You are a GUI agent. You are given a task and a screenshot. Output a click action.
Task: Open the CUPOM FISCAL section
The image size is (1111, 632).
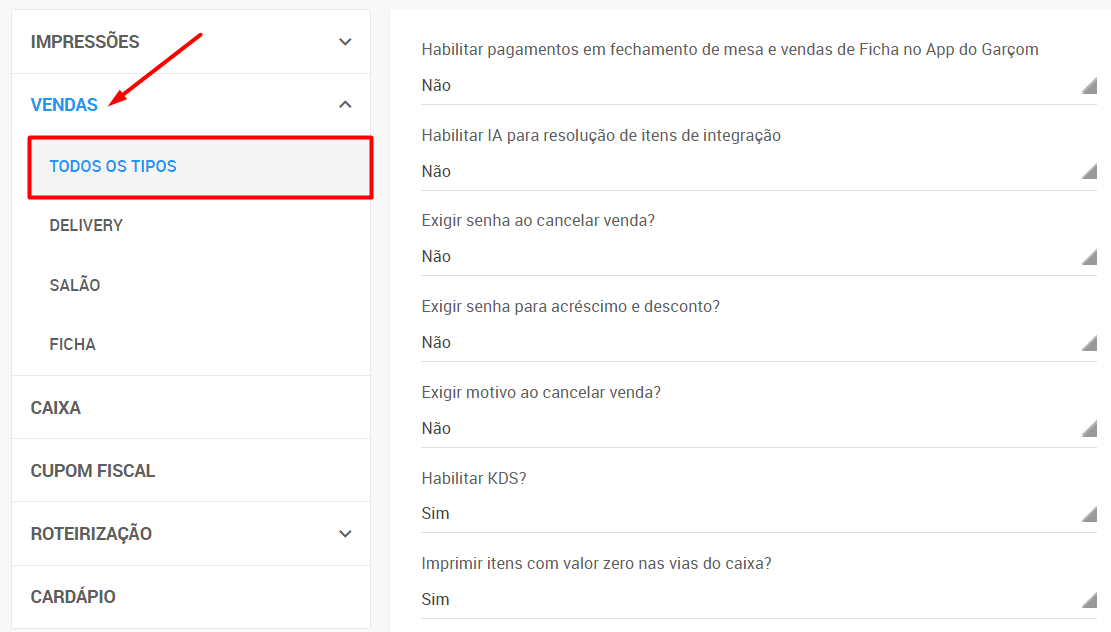93,471
